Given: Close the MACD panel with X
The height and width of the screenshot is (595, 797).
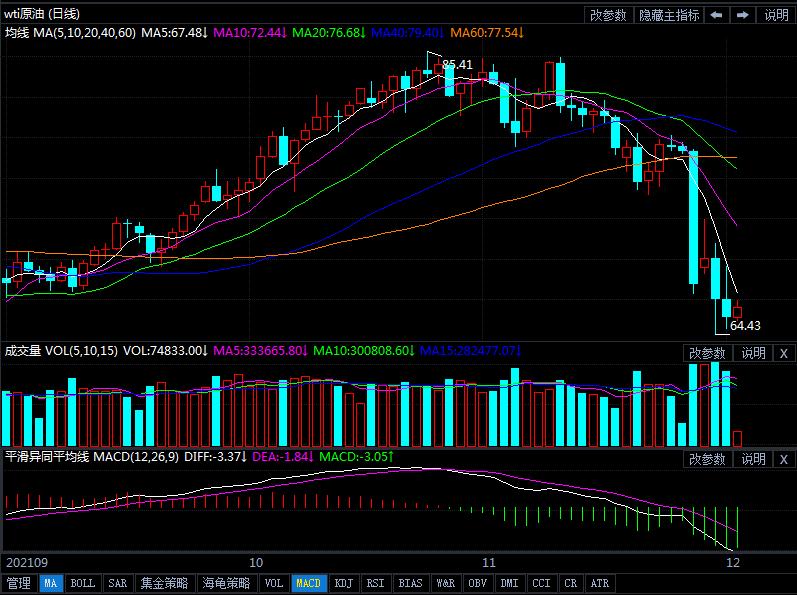Looking at the screenshot, I should point(783,459).
